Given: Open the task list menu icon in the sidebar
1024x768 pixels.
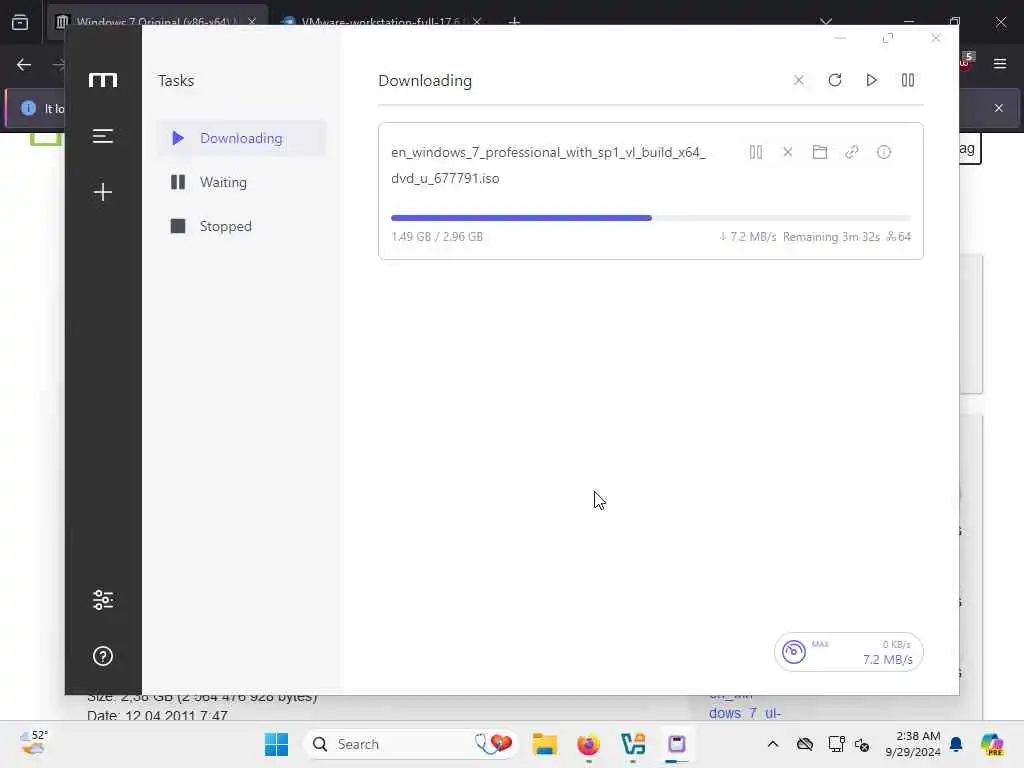Looking at the screenshot, I should pyautogui.click(x=103, y=136).
